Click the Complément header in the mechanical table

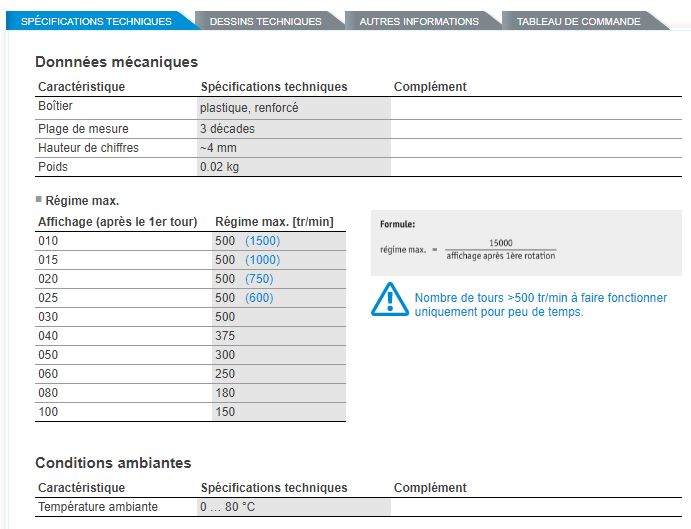[x=430, y=87]
